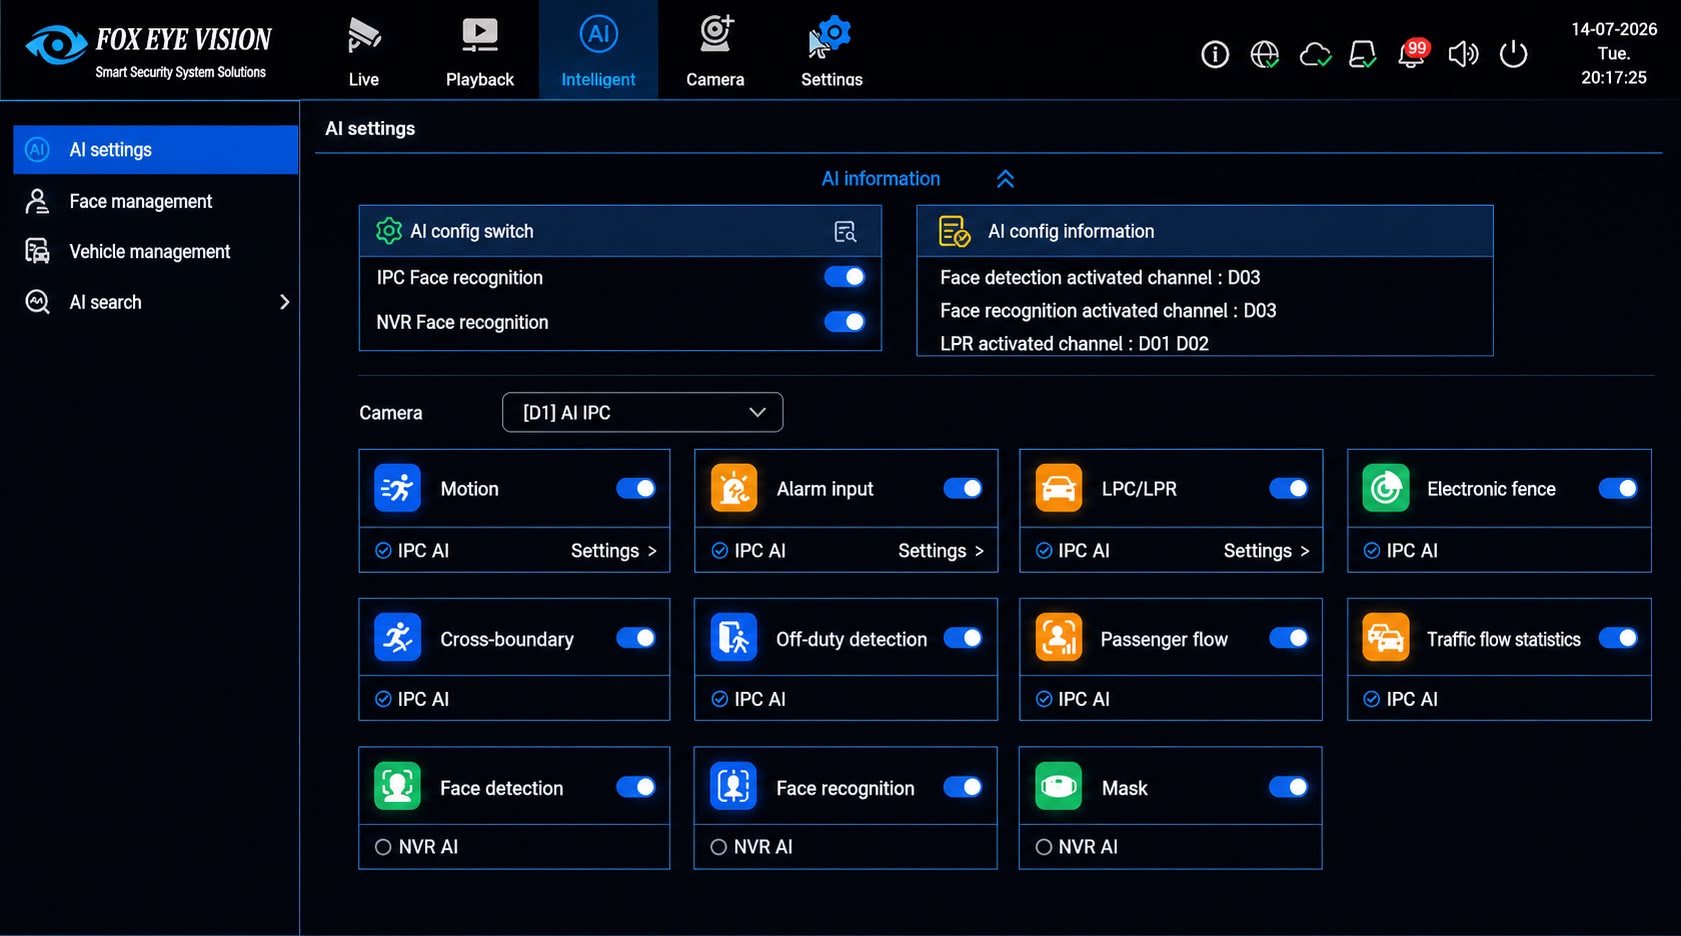Click the AI information heading
Image resolution: width=1681 pixels, height=936 pixels.
[x=881, y=179]
